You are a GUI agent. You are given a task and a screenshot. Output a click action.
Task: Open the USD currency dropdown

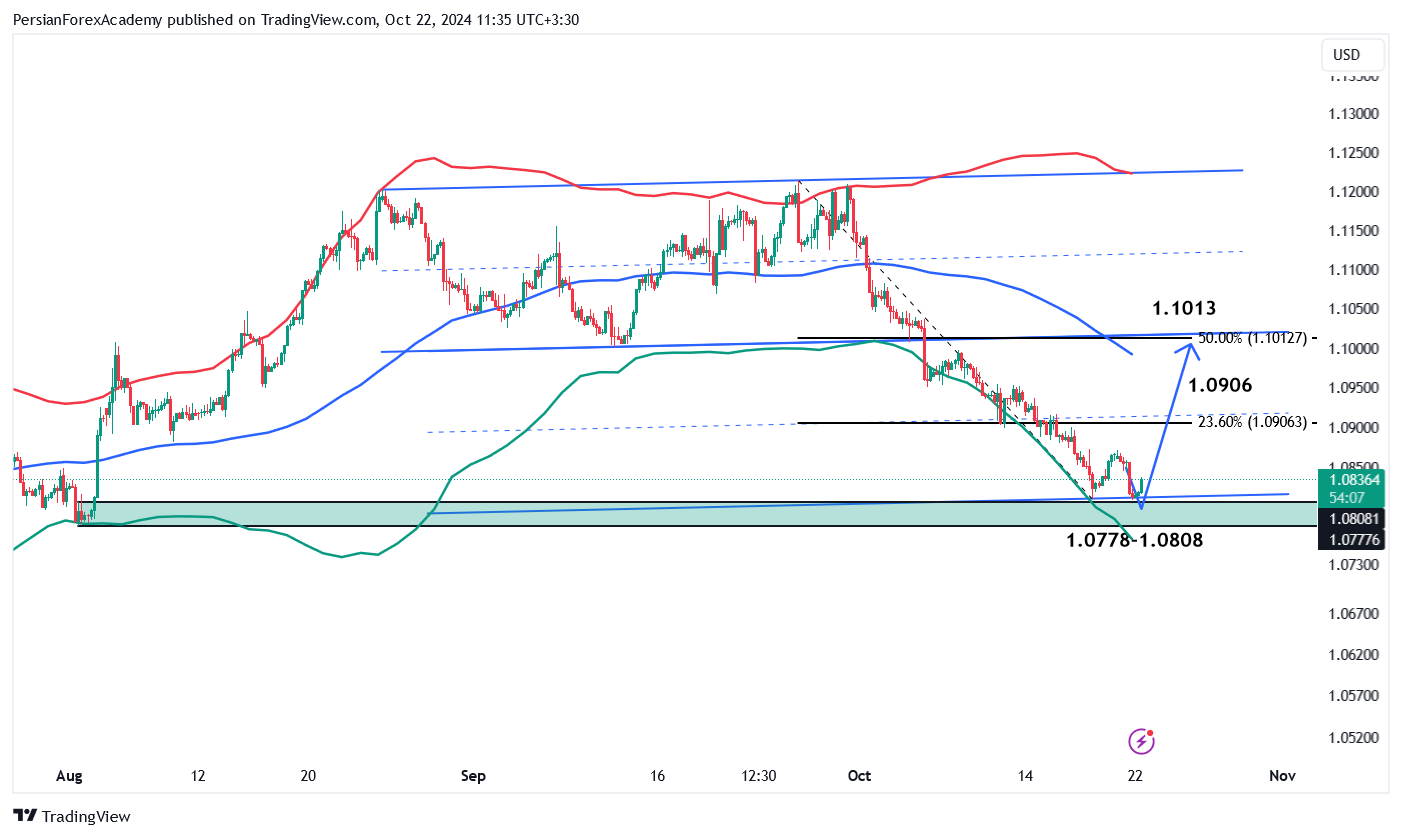click(x=1353, y=54)
